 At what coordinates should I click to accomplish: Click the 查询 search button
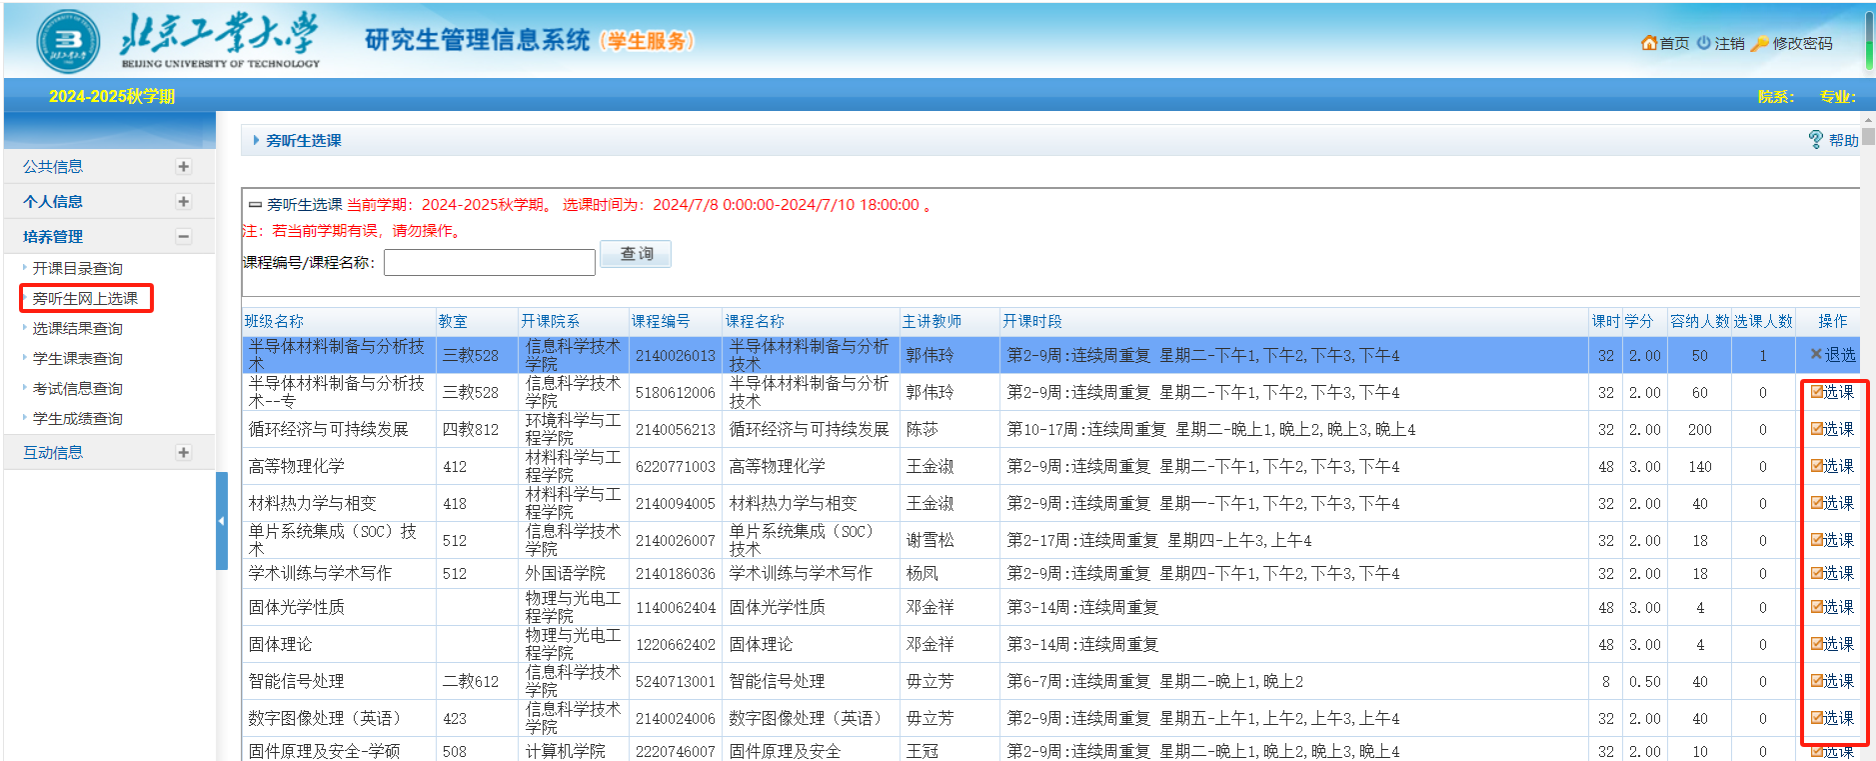tap(636, 254)
